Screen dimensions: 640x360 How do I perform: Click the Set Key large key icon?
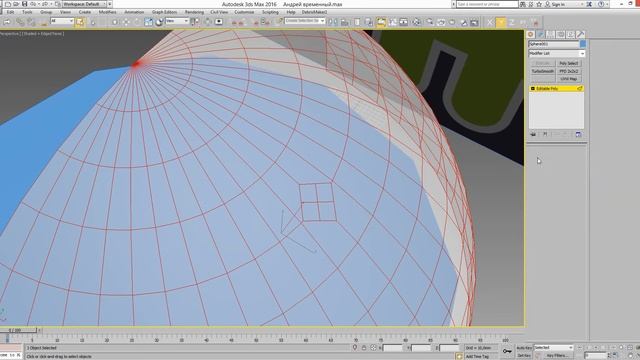click(x=507, y=351)
